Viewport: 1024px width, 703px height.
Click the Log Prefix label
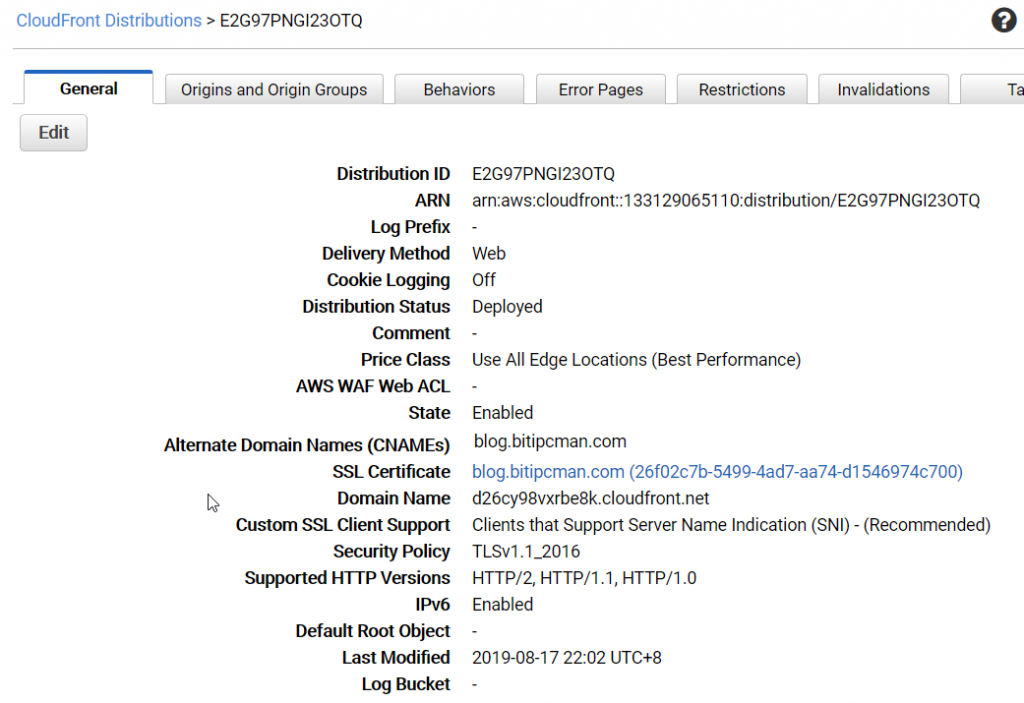pyautogui.click(x=411, y=227)
